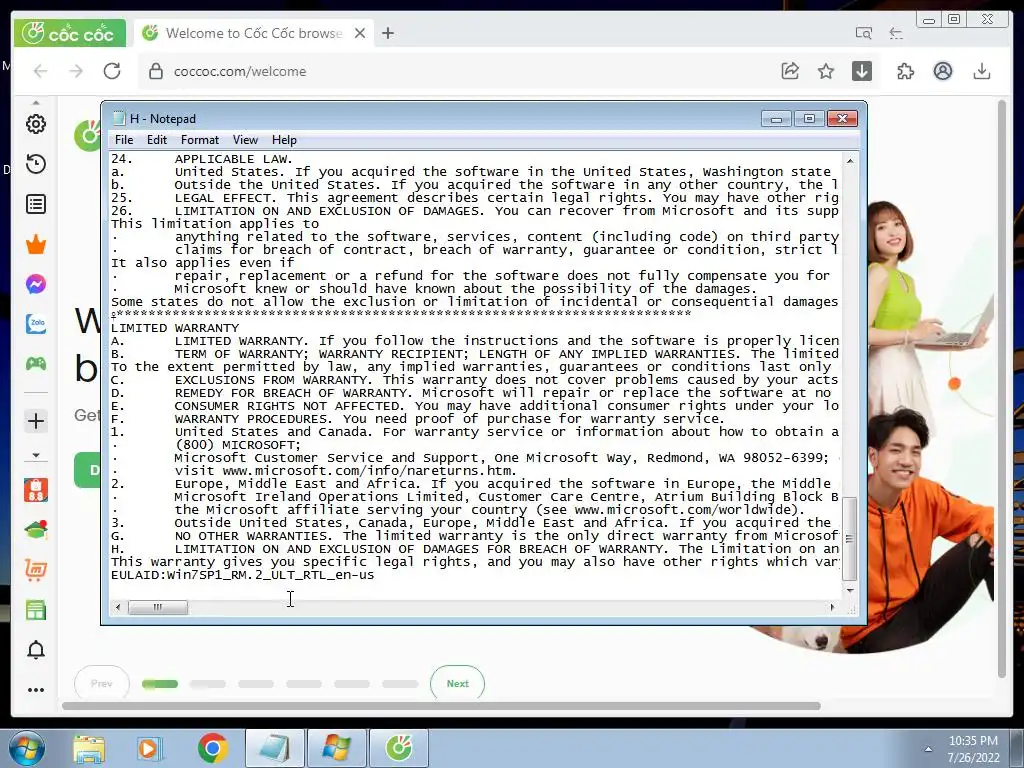Viewport: 1024px width, 768px height.
Task: Open Messenger from the sidebar
Action: [36, 285]
